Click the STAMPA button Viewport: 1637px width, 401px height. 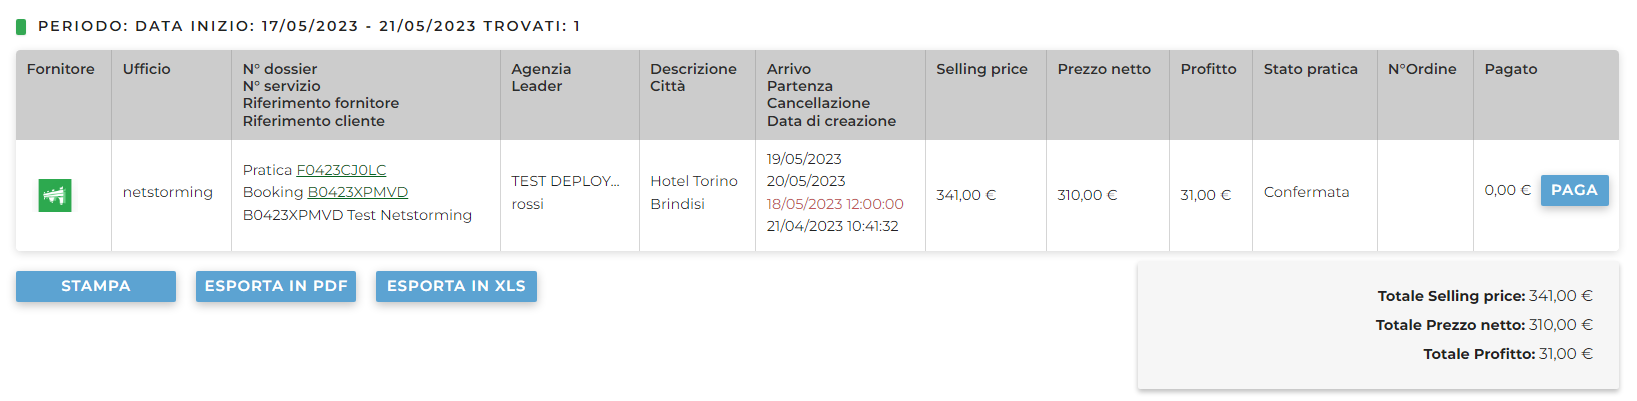pos(96,286)
